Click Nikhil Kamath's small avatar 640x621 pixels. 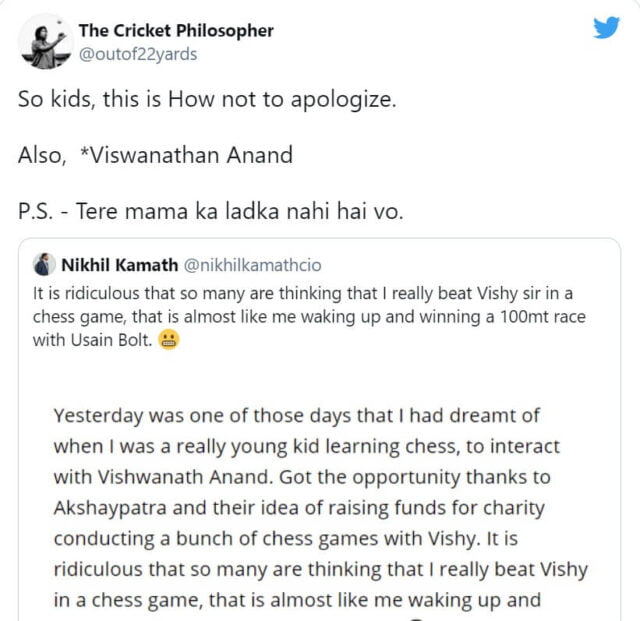point(44,266)
